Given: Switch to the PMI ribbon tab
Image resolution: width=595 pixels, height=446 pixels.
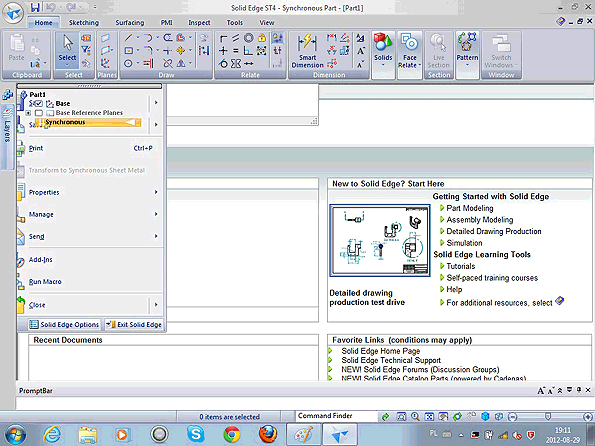Looking at the screenshot, I should pos(167,22).
